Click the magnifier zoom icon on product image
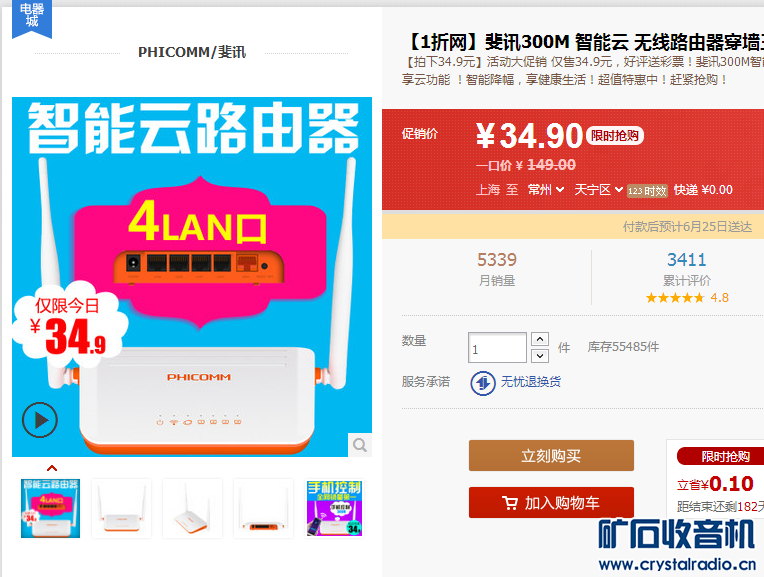 [x=360, y=444]
